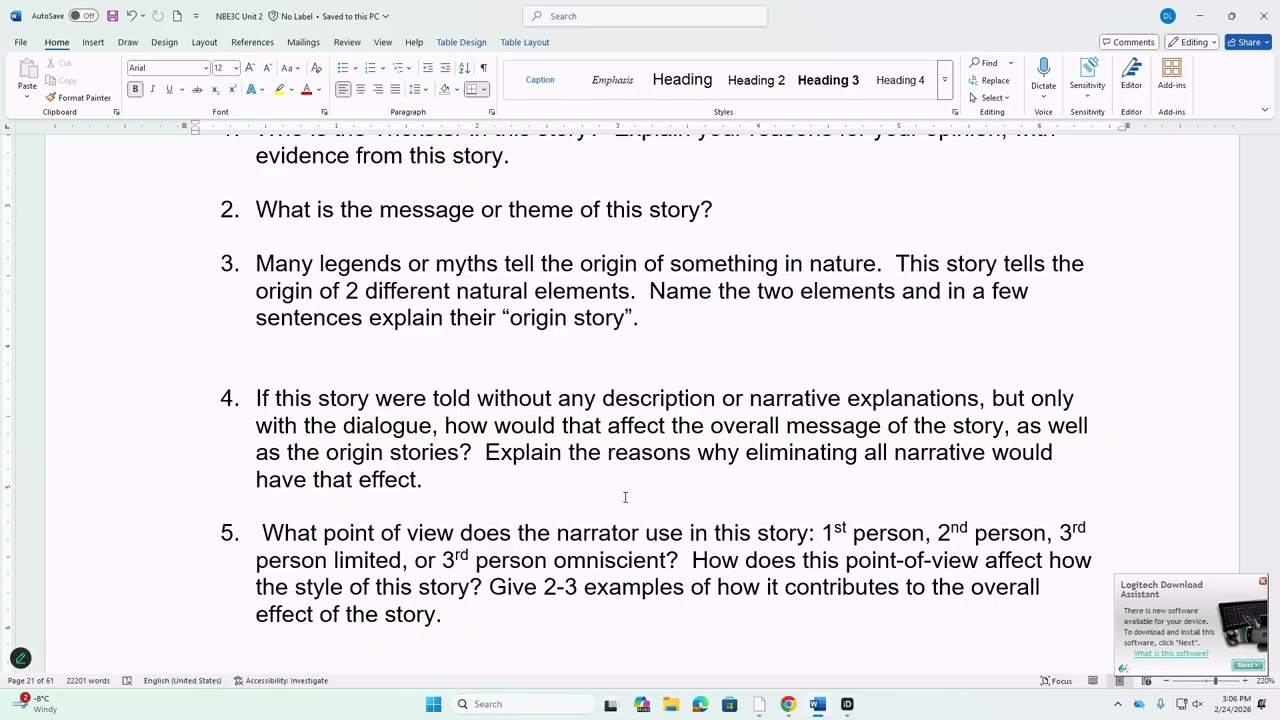Clear all formatting icon
The height and width of the screenshot is (720, 1280).
(x=317, y=68)
